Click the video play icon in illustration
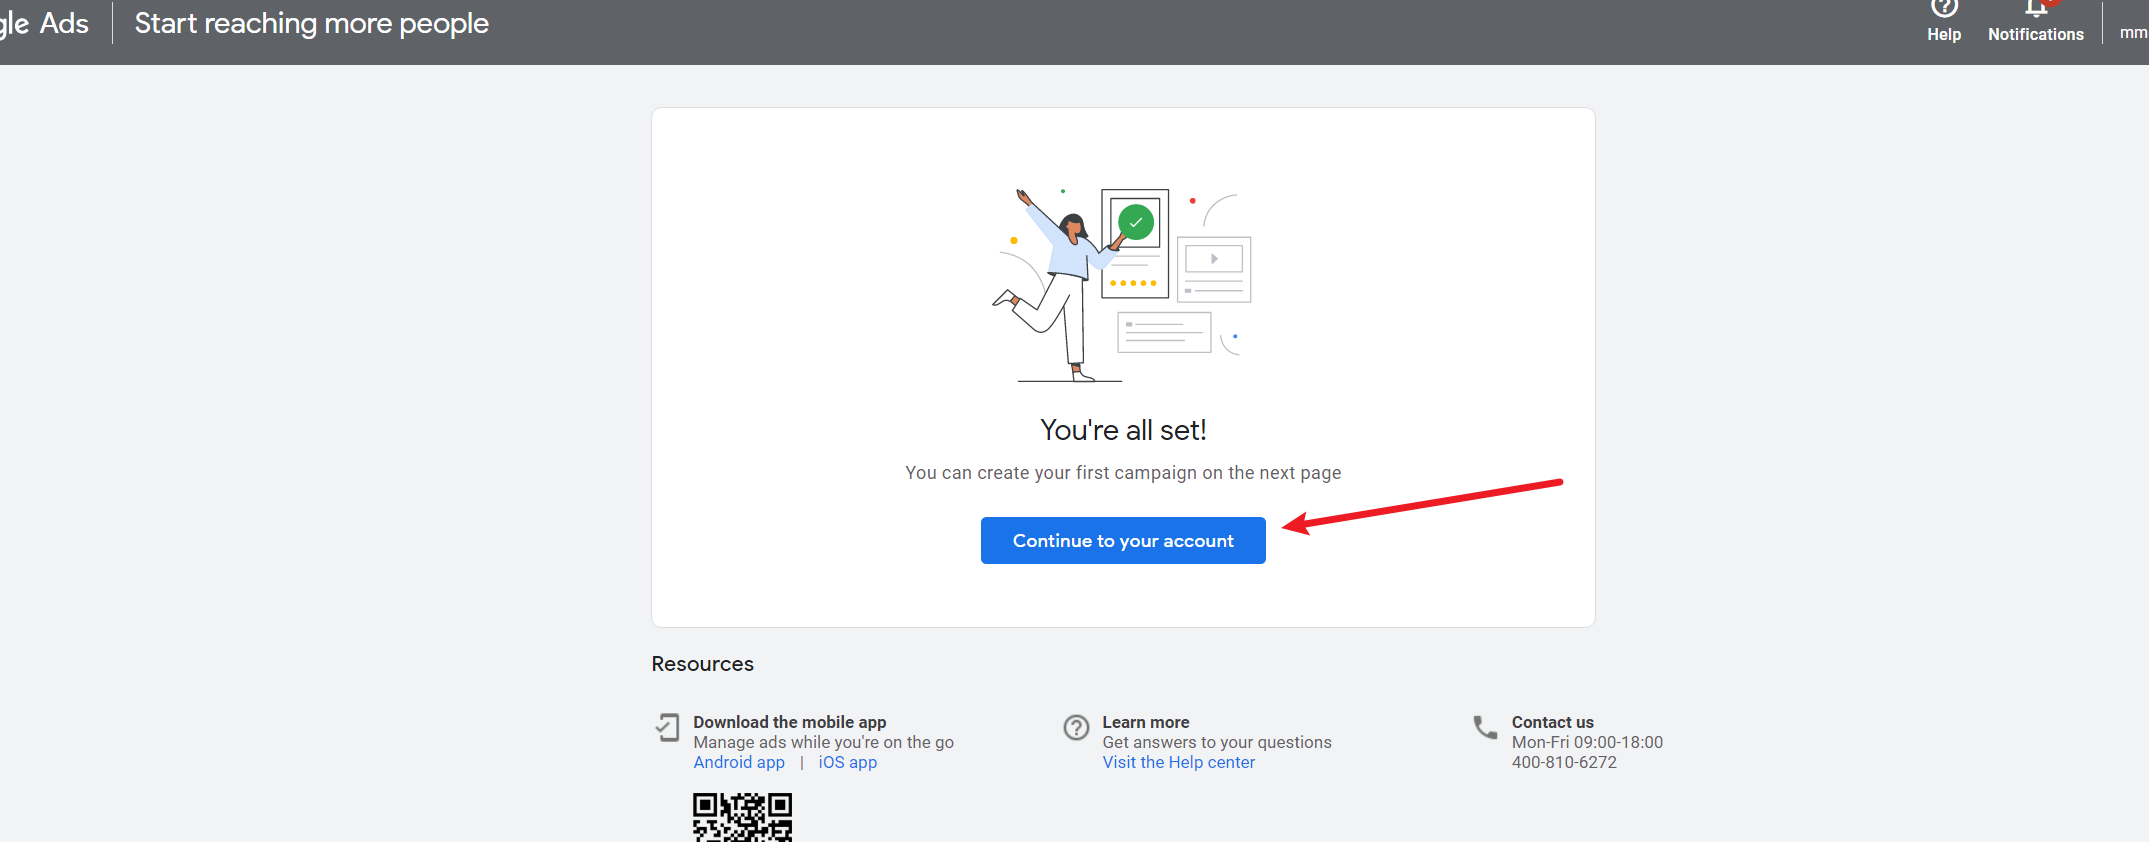The width and height of the screenshot is (2149, 842). pos(1214,259)
